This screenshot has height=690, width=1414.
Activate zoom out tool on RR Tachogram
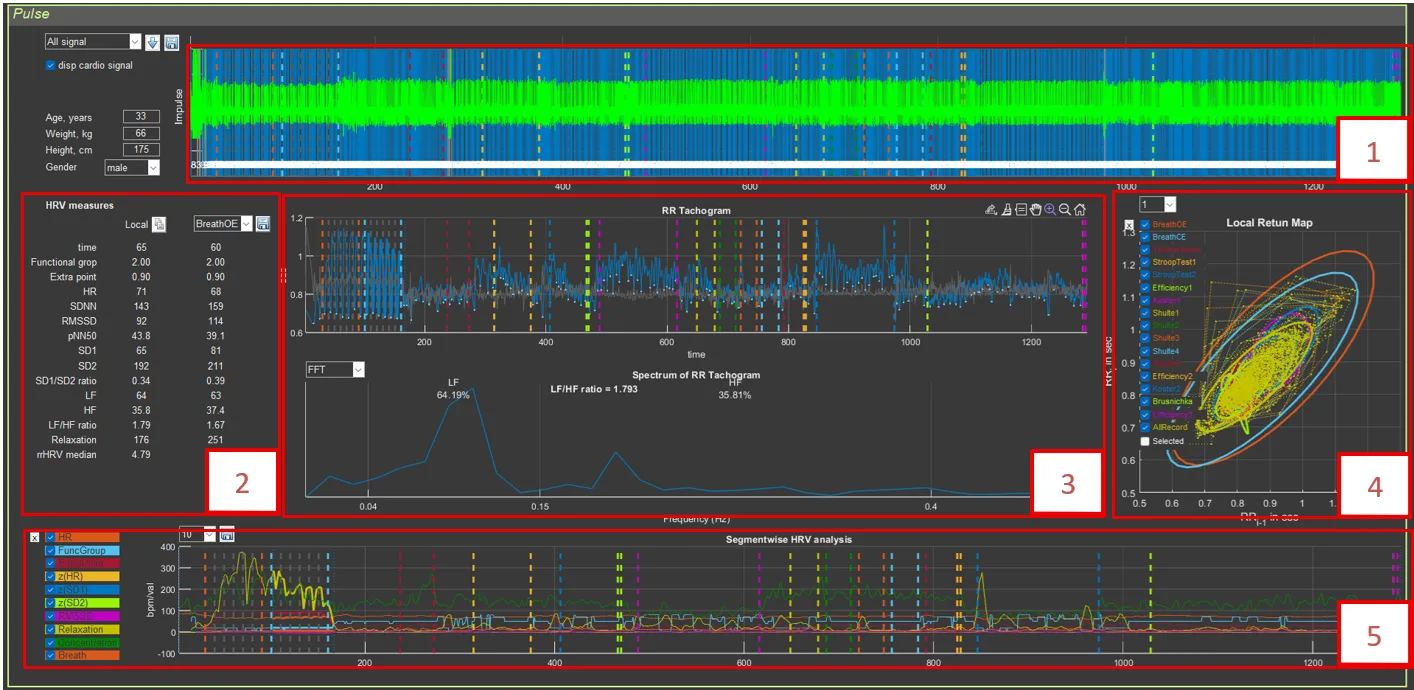[1065, 210]
